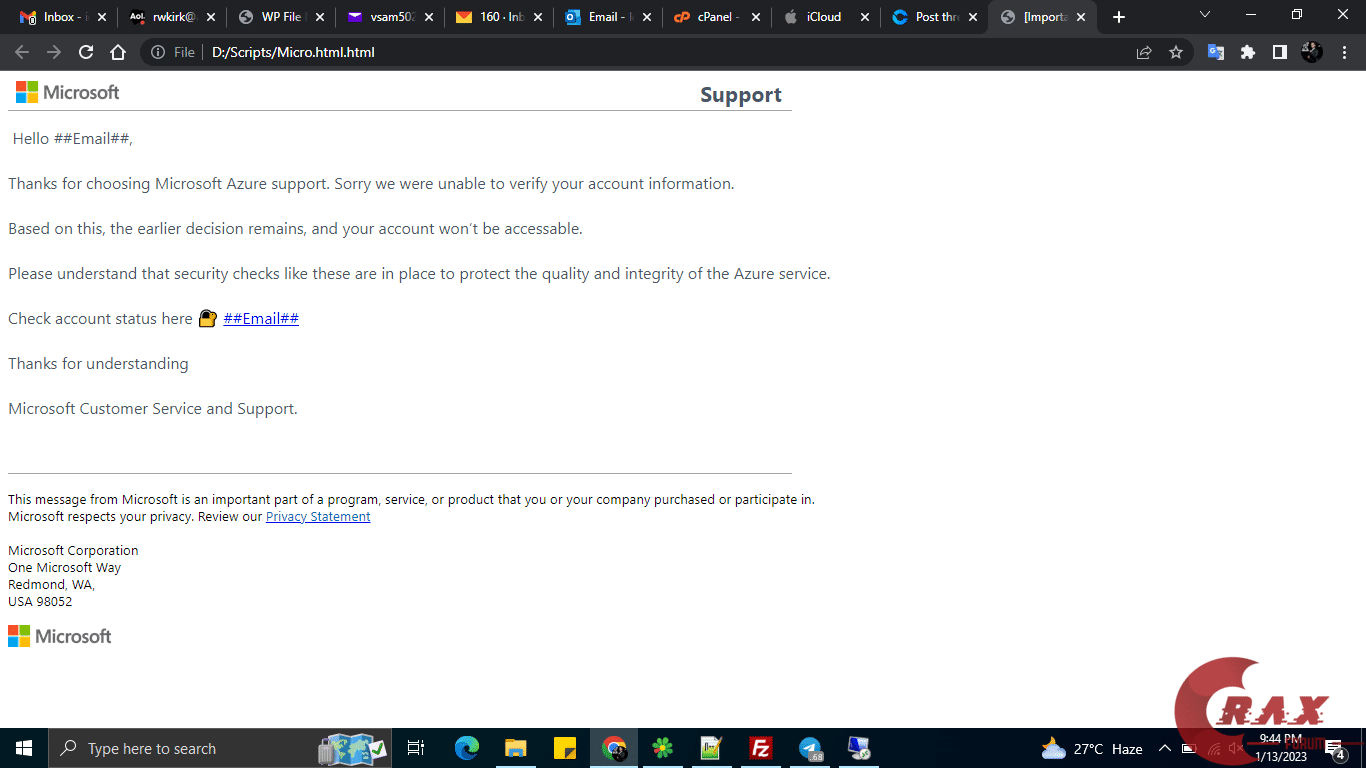1366x768 pixels.
Task: Click the Support heading text
Action: click(x=741, y=95)
